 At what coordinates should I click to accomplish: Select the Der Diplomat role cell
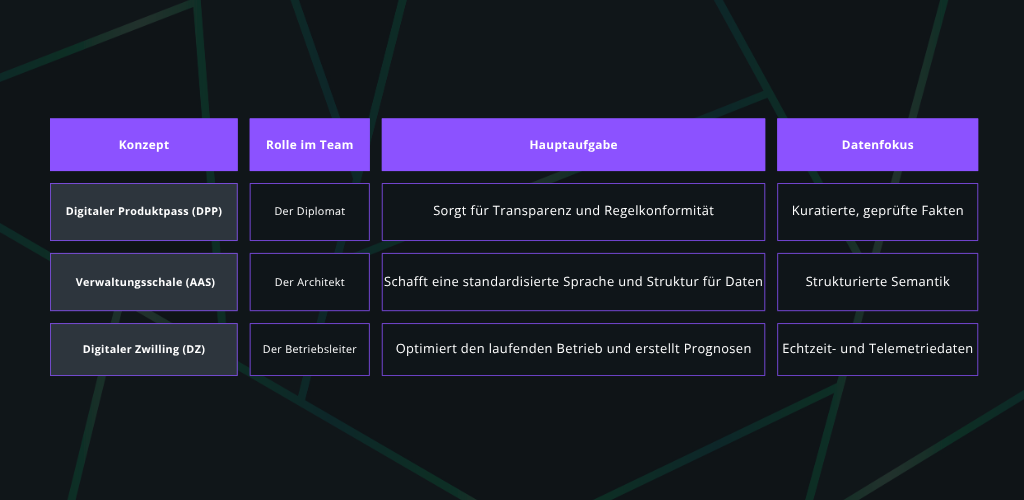coord(309,212)
